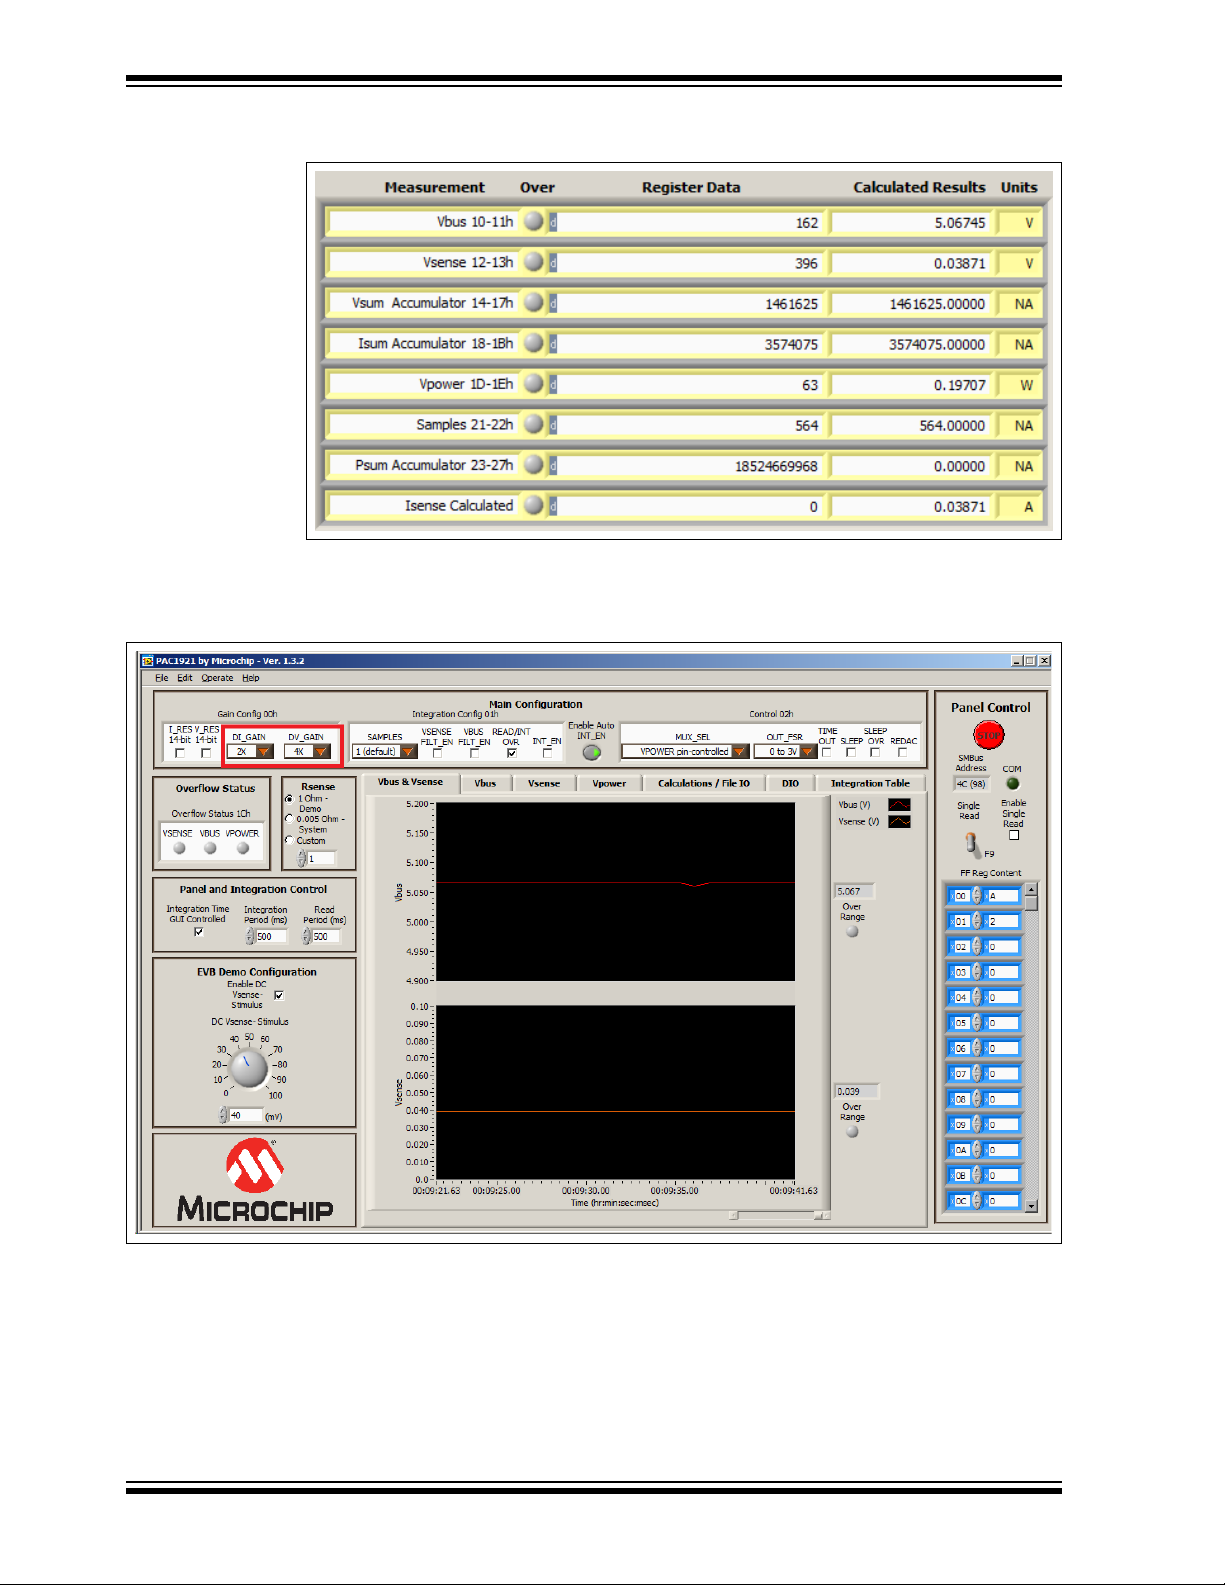This screenshot has height=1585, width=1225.
Task: Click the Over LED in Vsum Accumulator row
Action: point(534,302)
